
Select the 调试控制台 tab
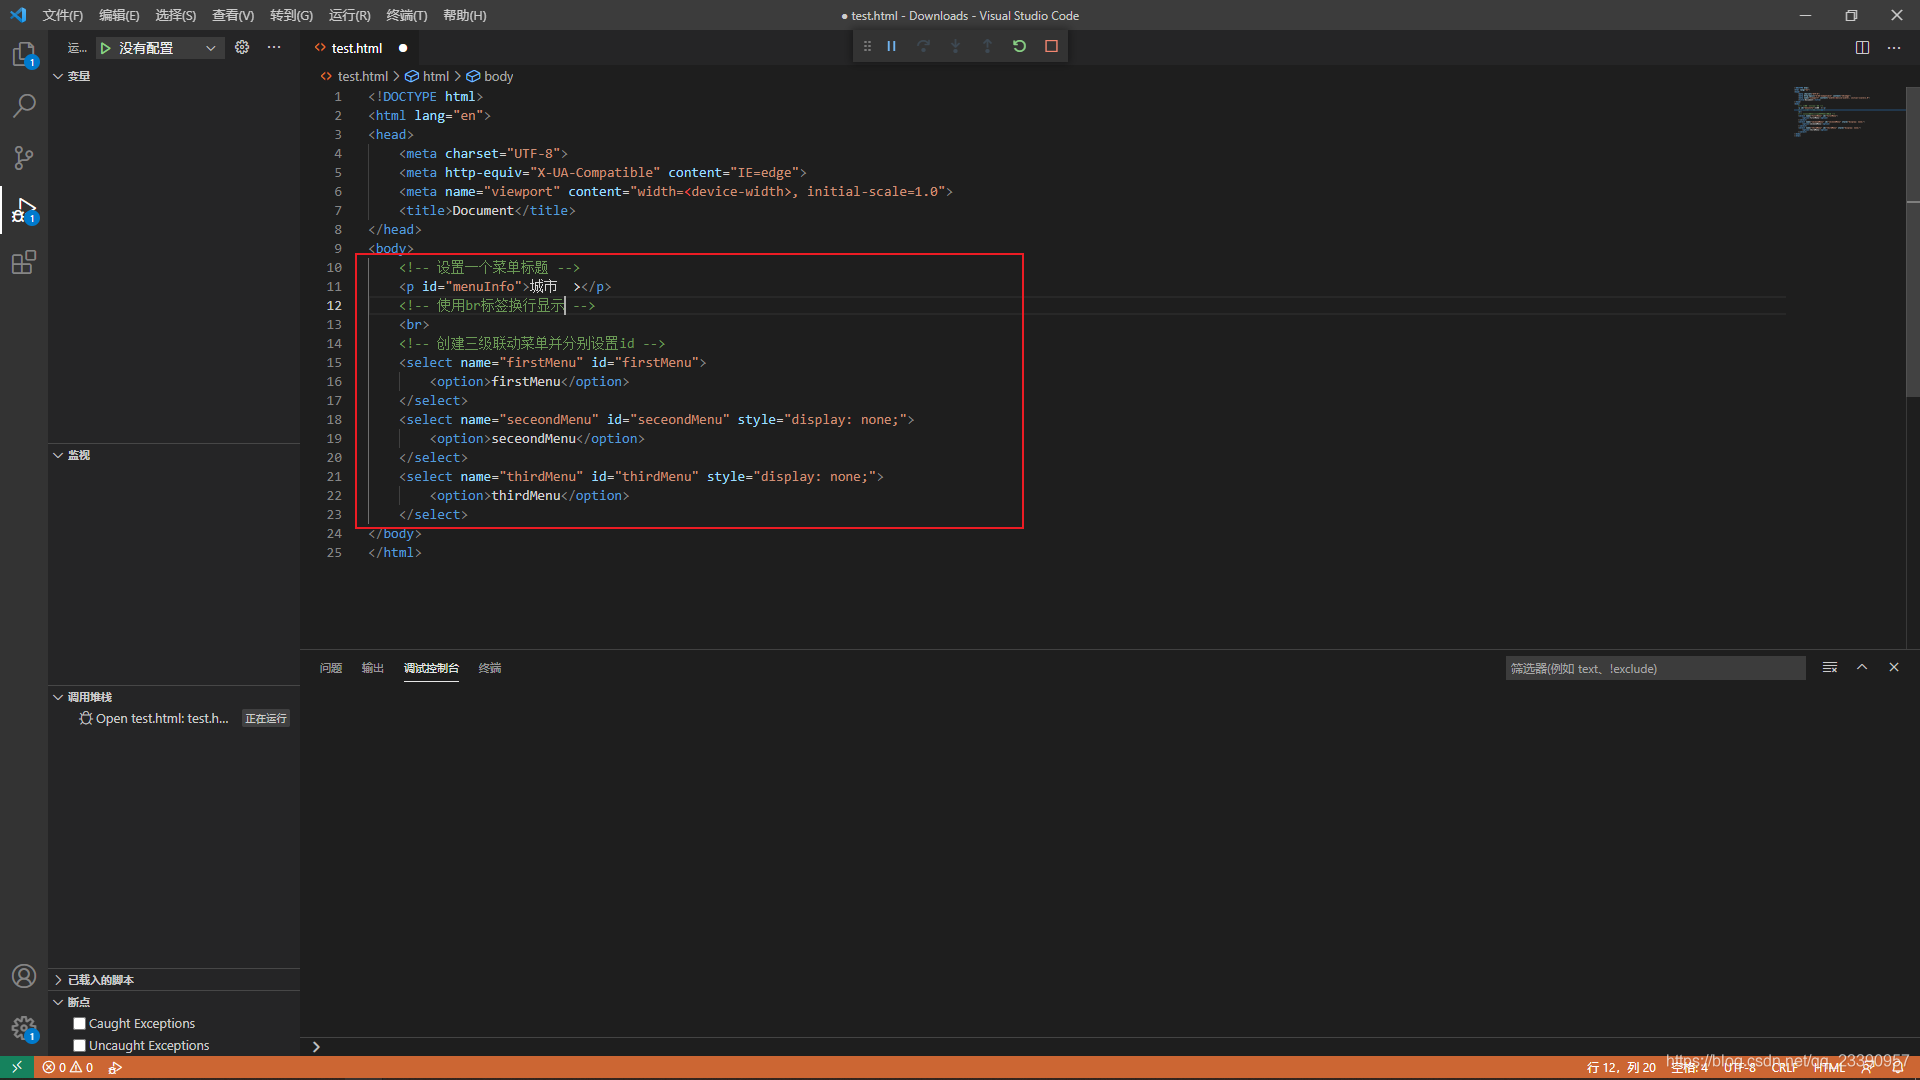(x=430, y=667)
